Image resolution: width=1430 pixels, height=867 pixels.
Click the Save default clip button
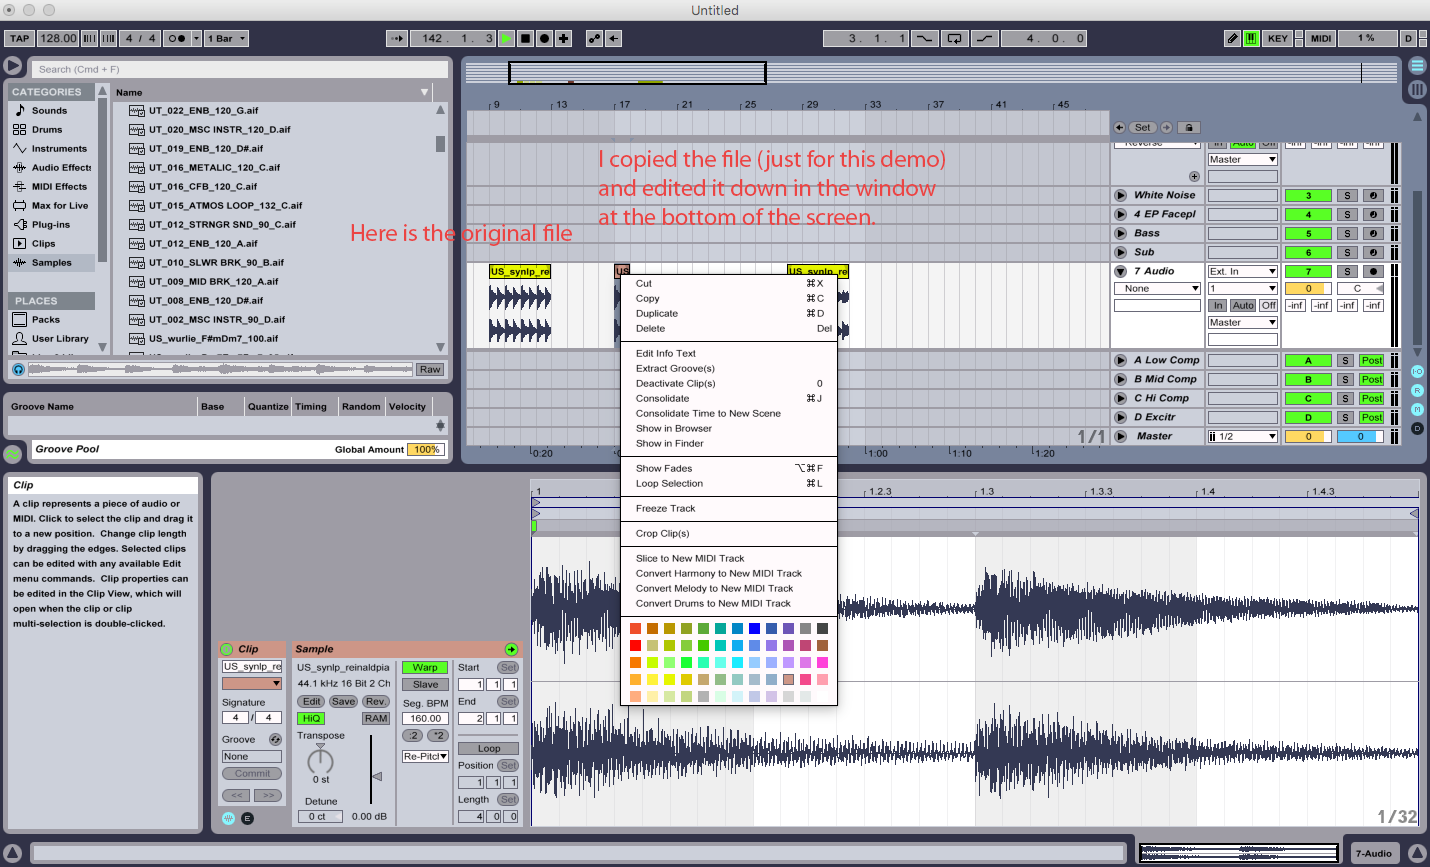[x=343, y=701]
